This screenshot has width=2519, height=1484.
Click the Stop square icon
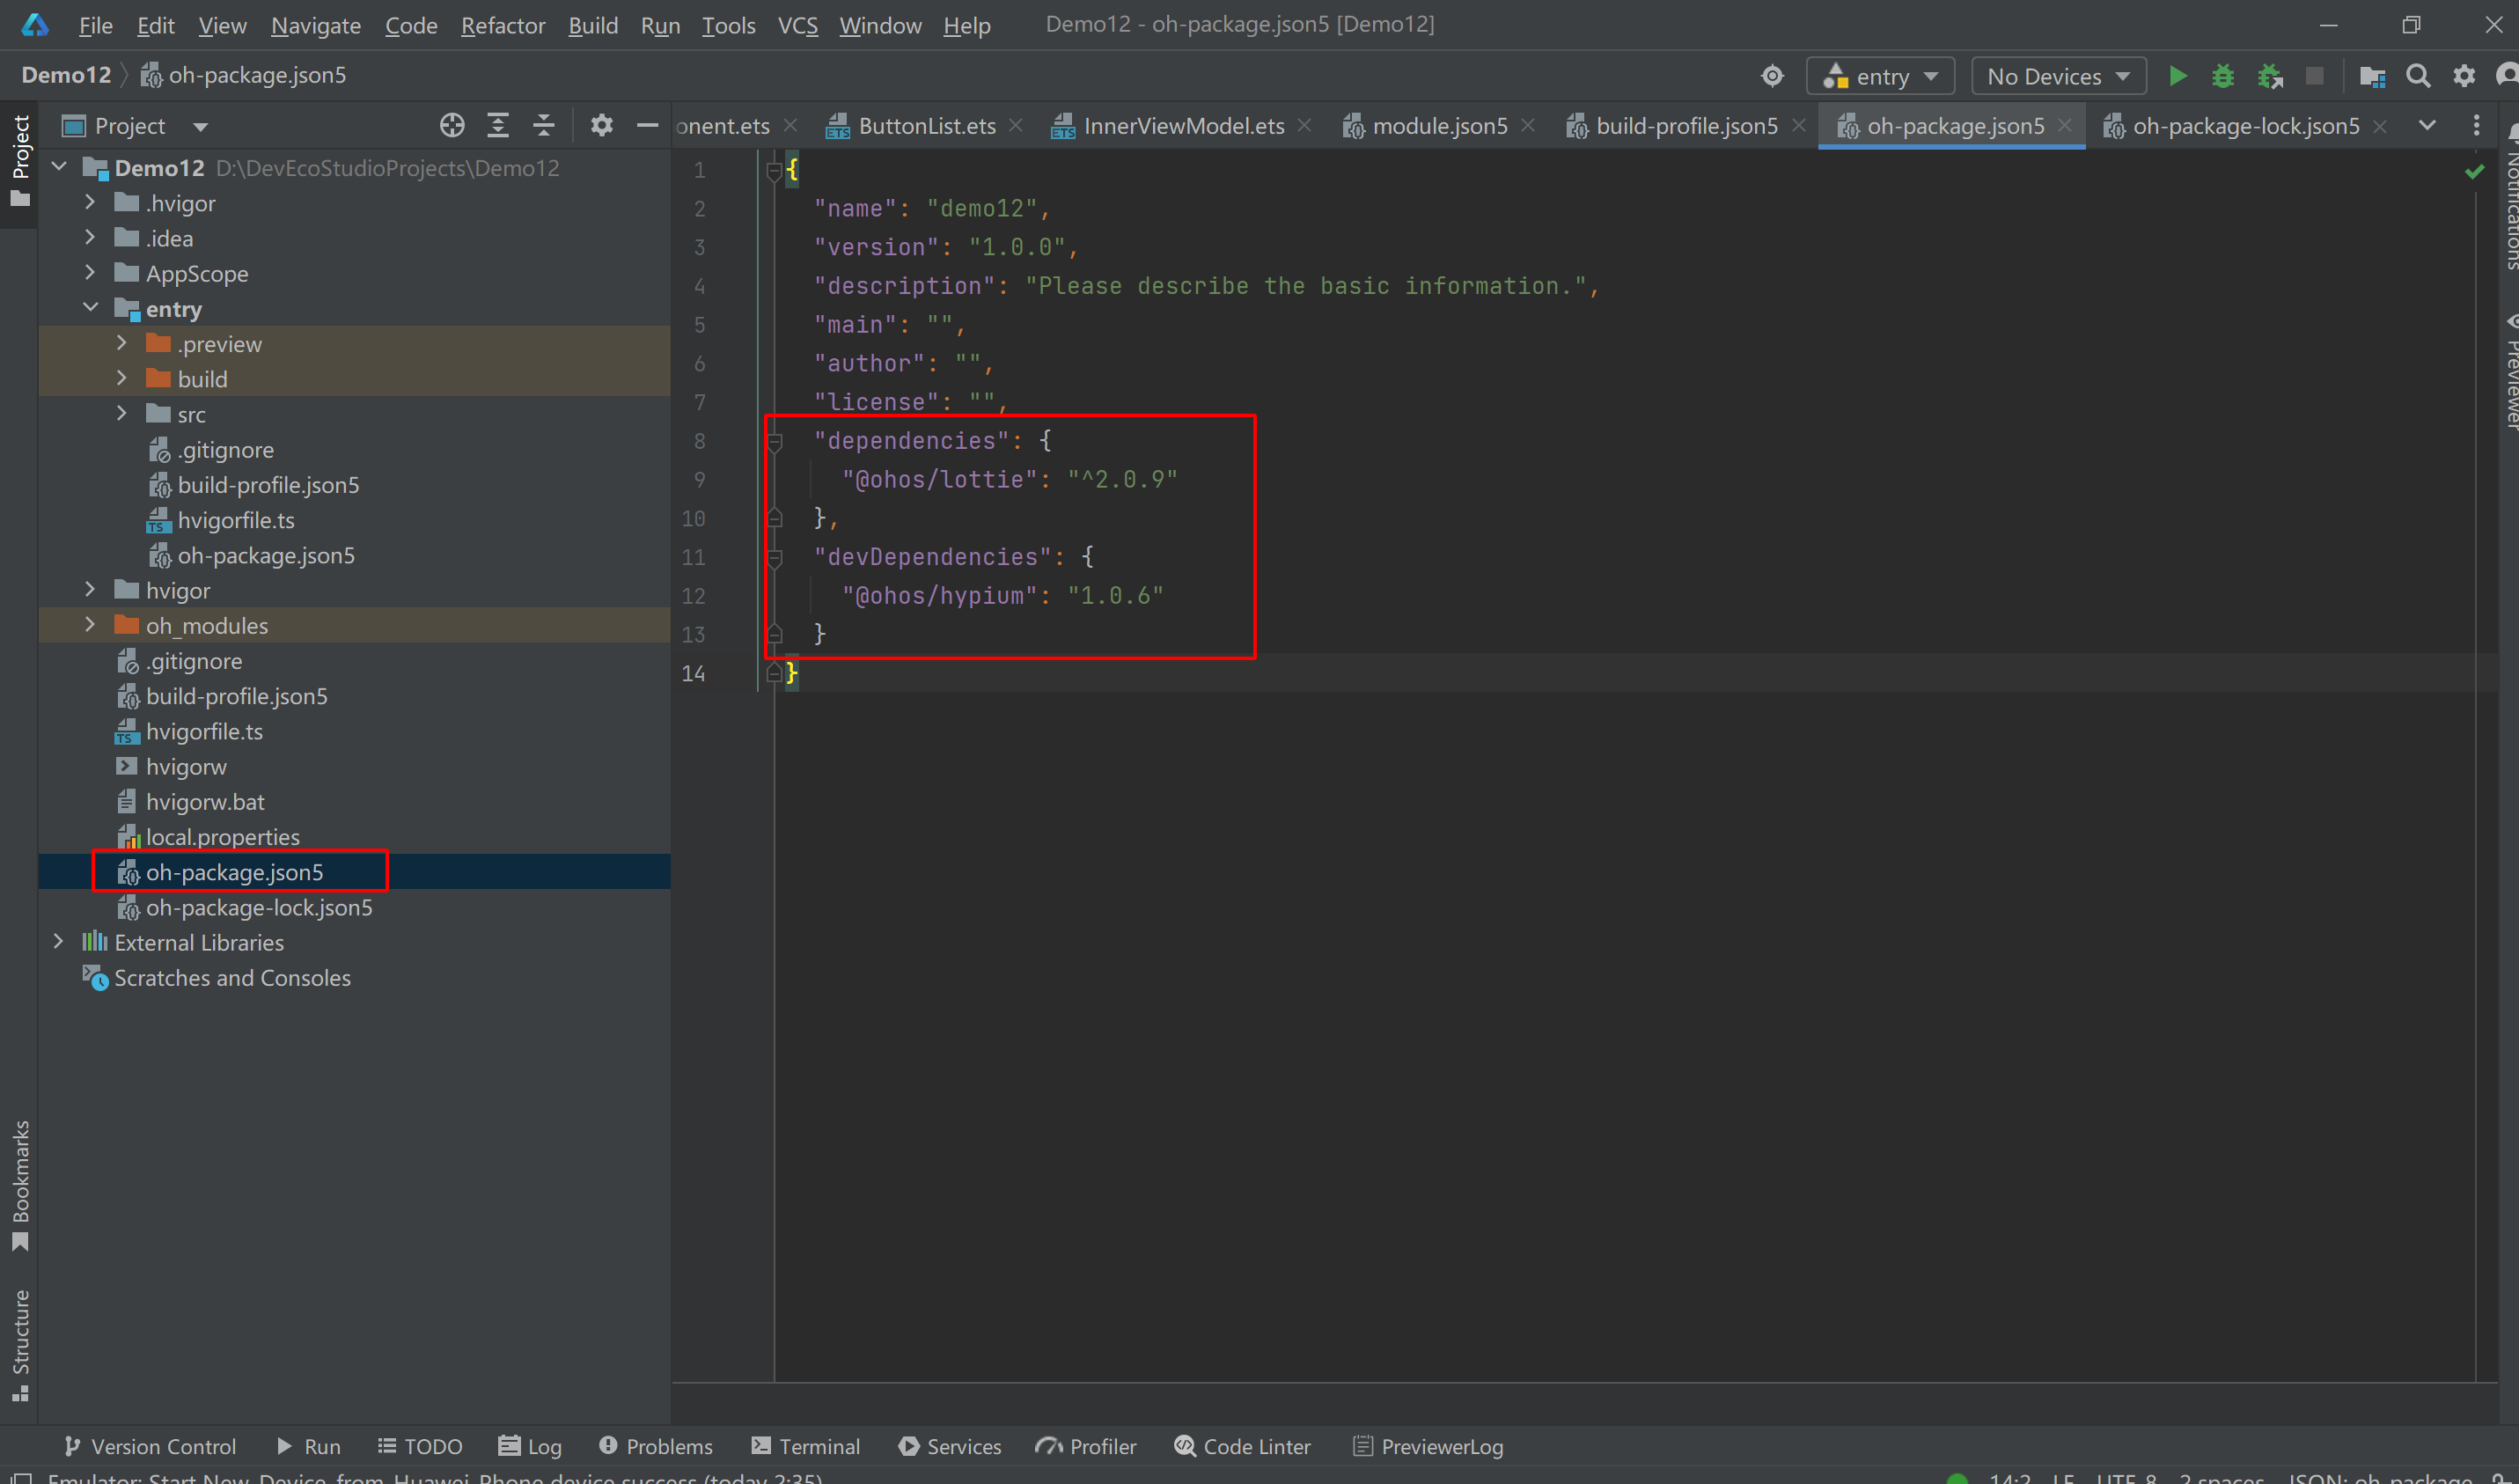point(2314,76)
